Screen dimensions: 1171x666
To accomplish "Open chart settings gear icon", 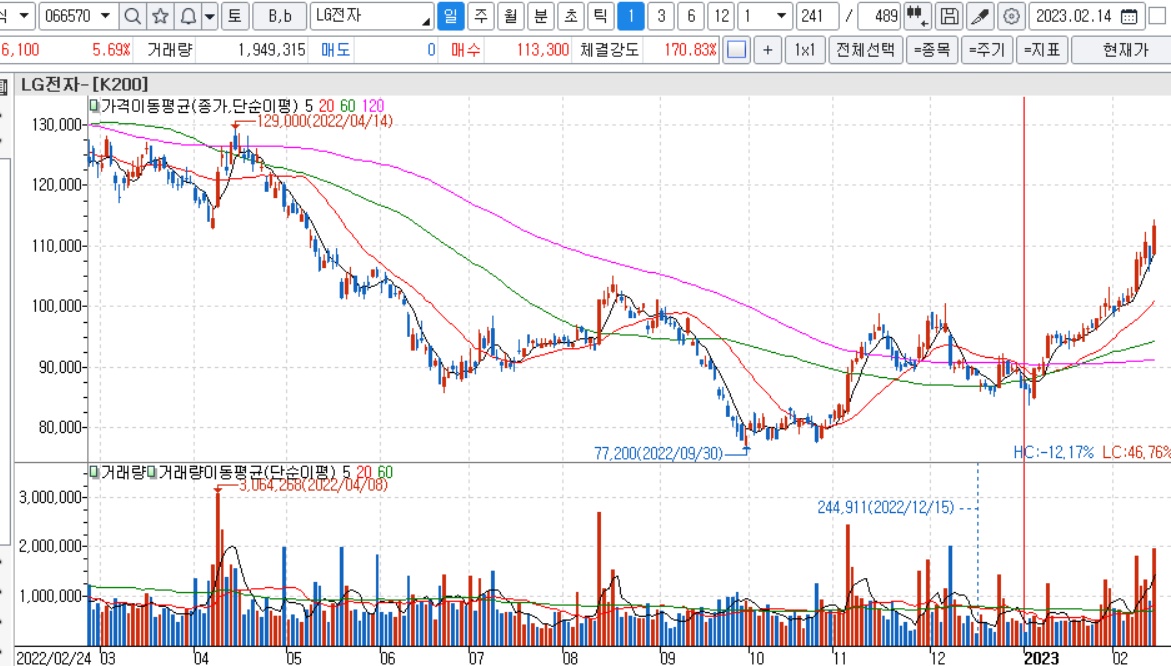I will point(1011,16).
